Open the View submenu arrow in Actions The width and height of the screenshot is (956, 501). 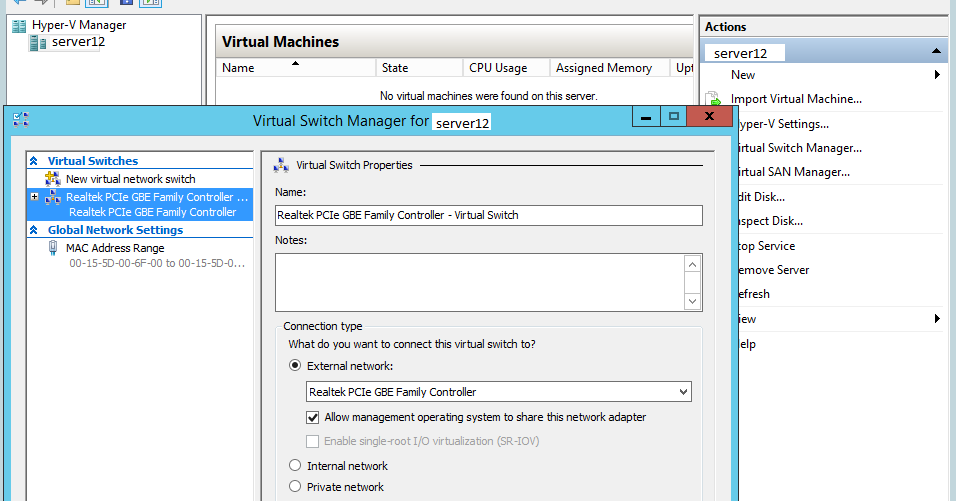(937, 319)
